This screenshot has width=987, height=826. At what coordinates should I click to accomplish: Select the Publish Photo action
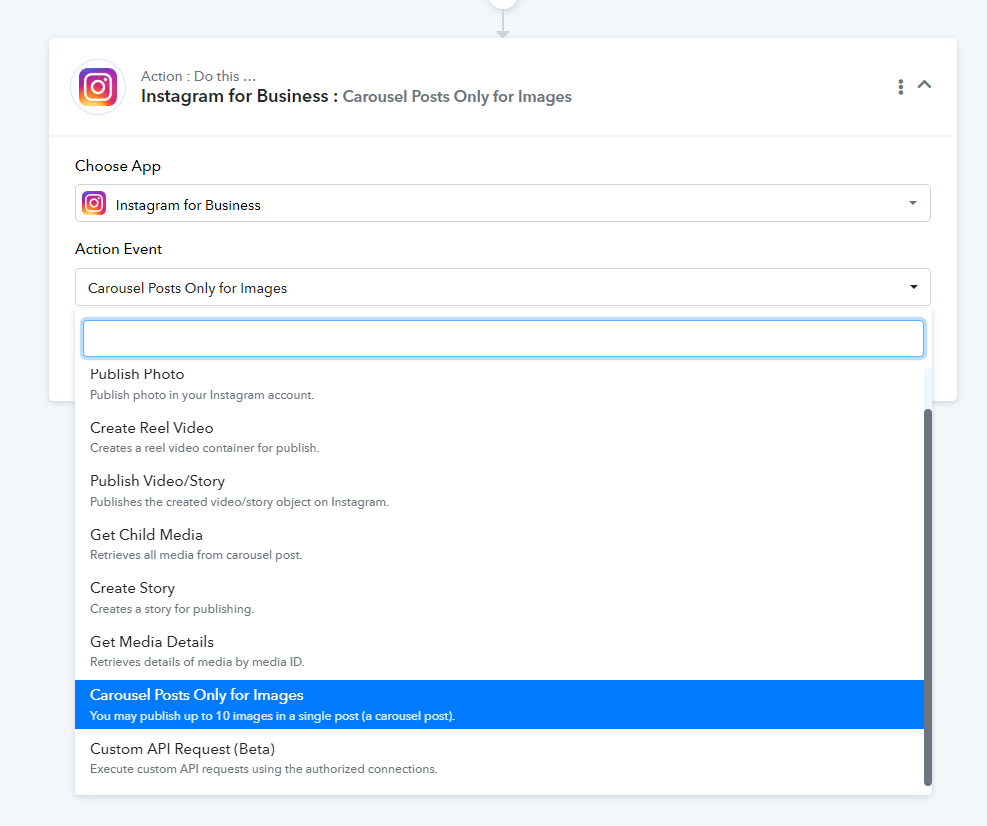(499, 384)
